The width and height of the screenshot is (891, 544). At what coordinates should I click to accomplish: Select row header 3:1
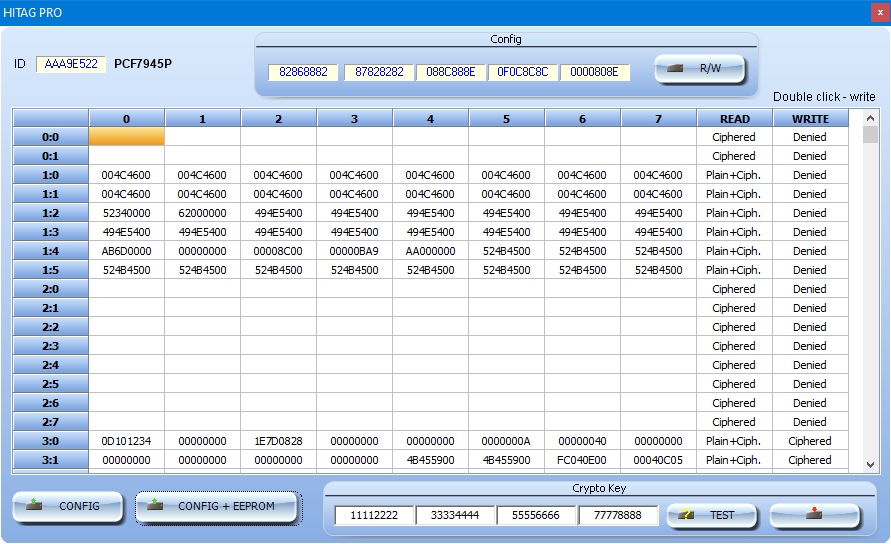pyautogui.click(x=51, y=460)
